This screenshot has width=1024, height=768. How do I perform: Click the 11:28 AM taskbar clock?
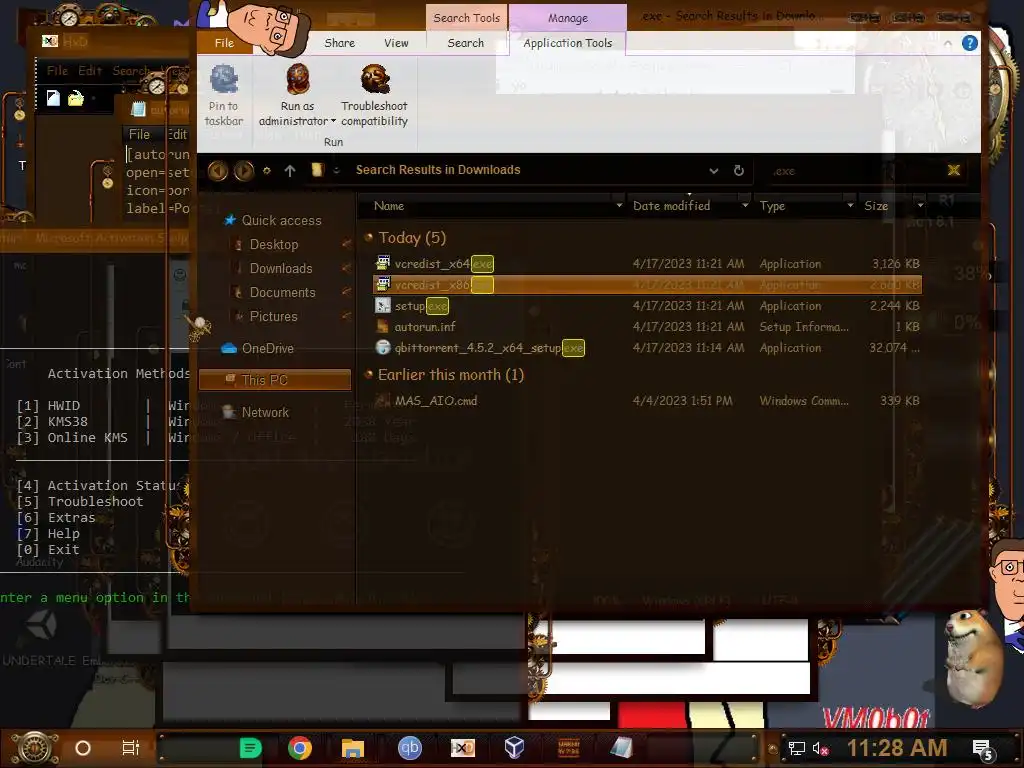pos(897,748)
